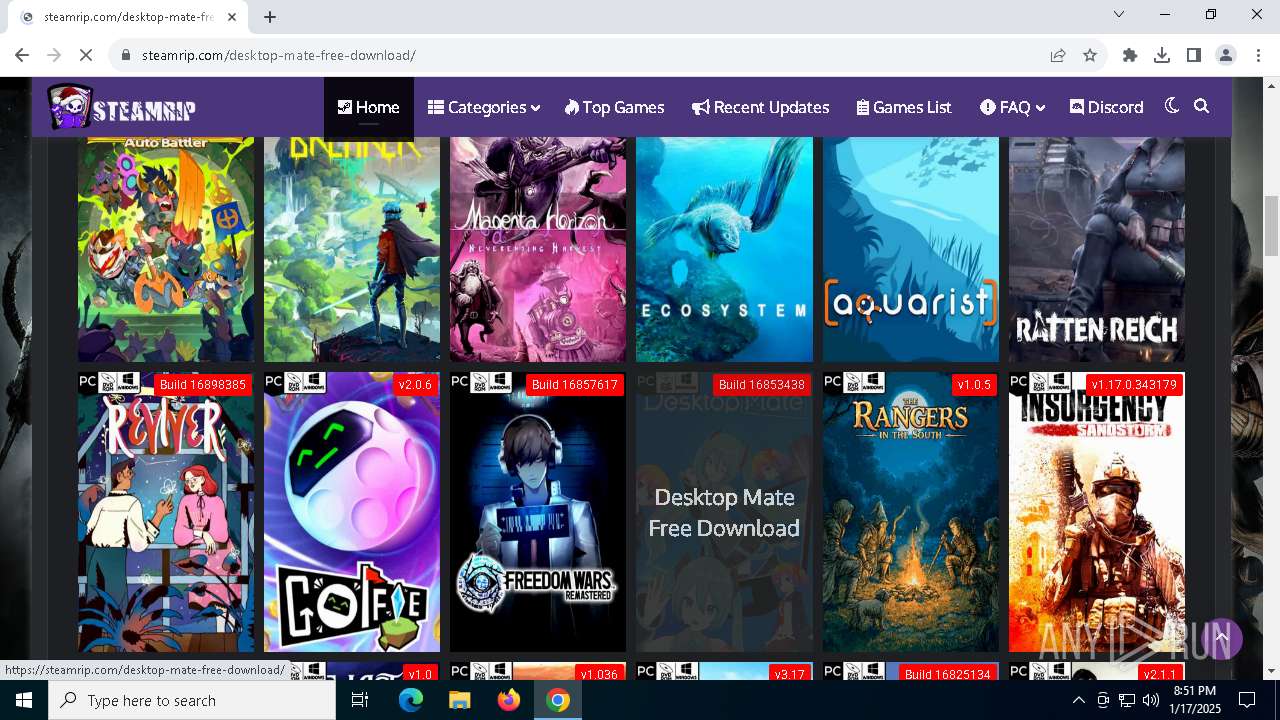The width and height of the screenshot is (1280, 720).
Task: Click the address bar URL
Action: [278, 55]
